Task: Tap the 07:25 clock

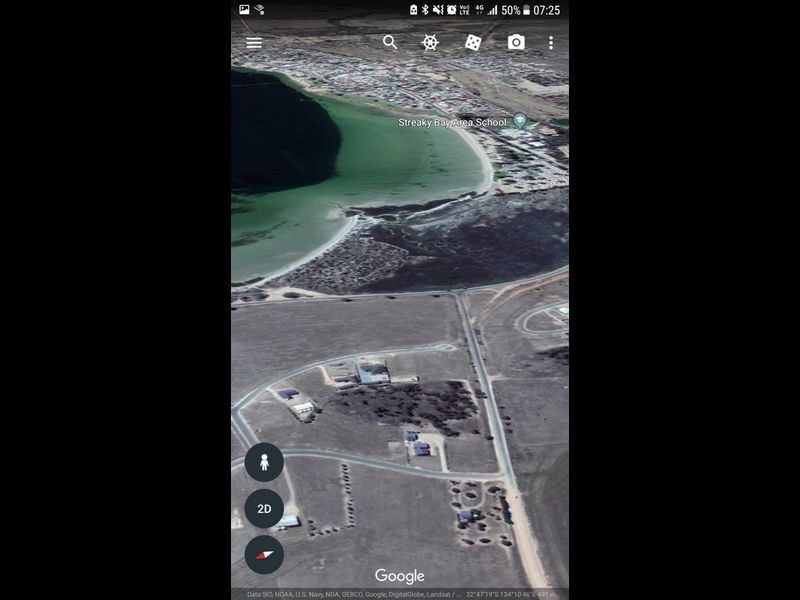Action: [x=546, y=10]
